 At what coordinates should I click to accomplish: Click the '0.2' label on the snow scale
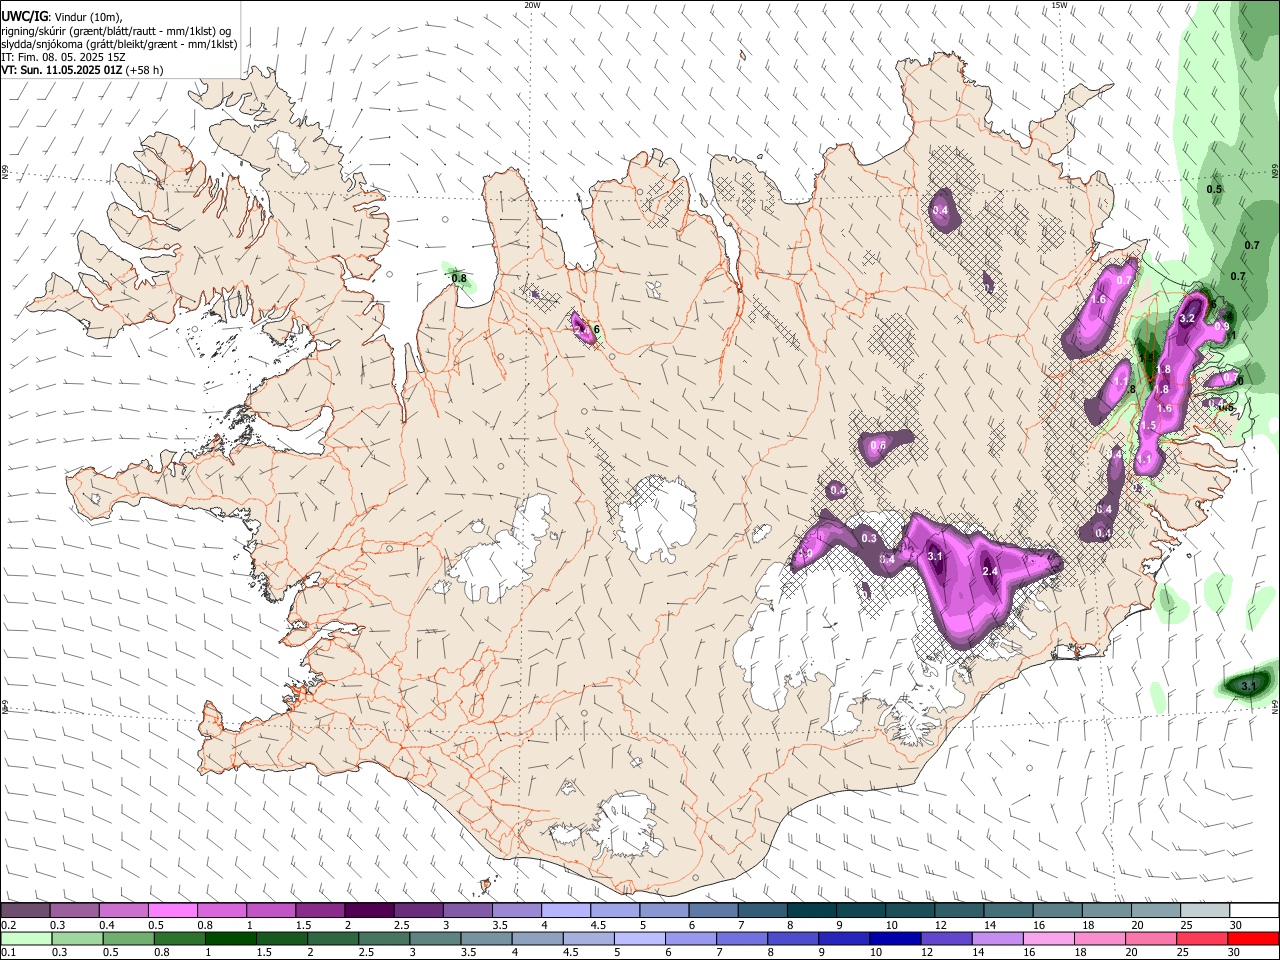click(x=8, y=925)
